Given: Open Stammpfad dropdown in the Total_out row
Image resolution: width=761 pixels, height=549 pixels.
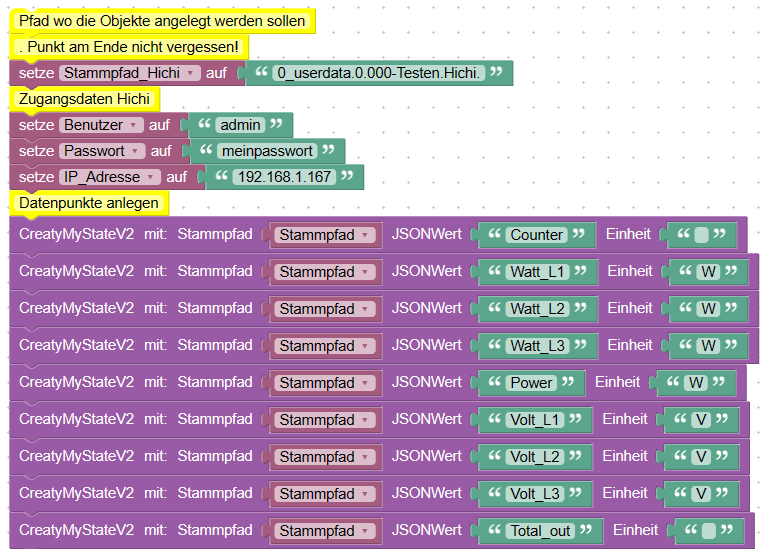Looking at the screenshot, I should tap(324, 531).
